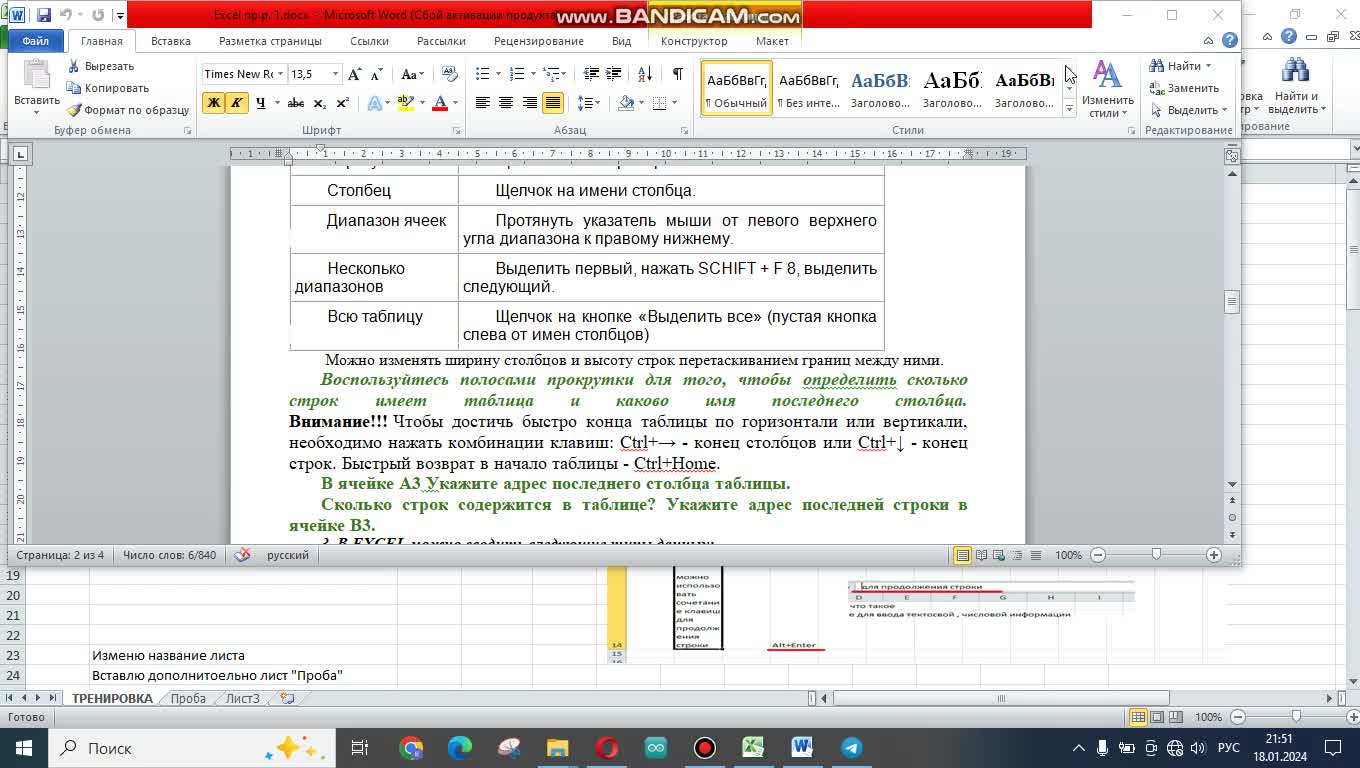
Task: Switch to Normal view in Excel's status bar
Action: click(x=1138, y=717)
